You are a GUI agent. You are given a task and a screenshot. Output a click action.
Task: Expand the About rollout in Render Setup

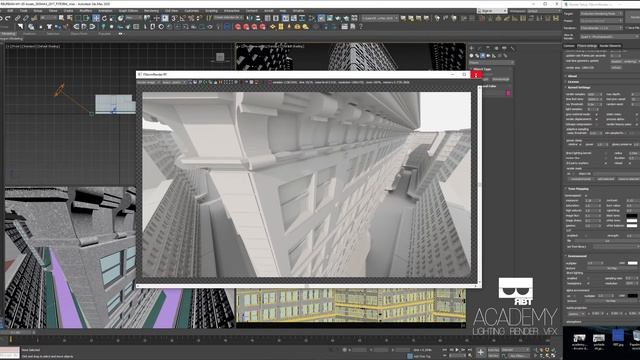coord(571,76)
